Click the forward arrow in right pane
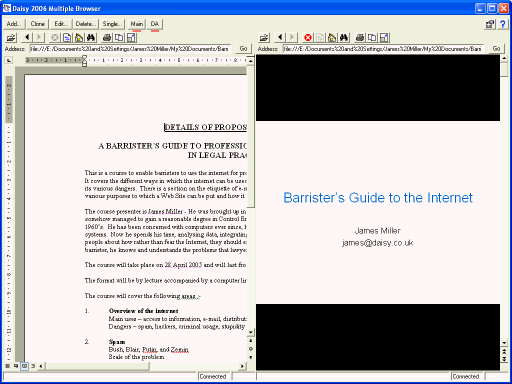The height and width of the screenshot is (384, 512). (292, 37)
